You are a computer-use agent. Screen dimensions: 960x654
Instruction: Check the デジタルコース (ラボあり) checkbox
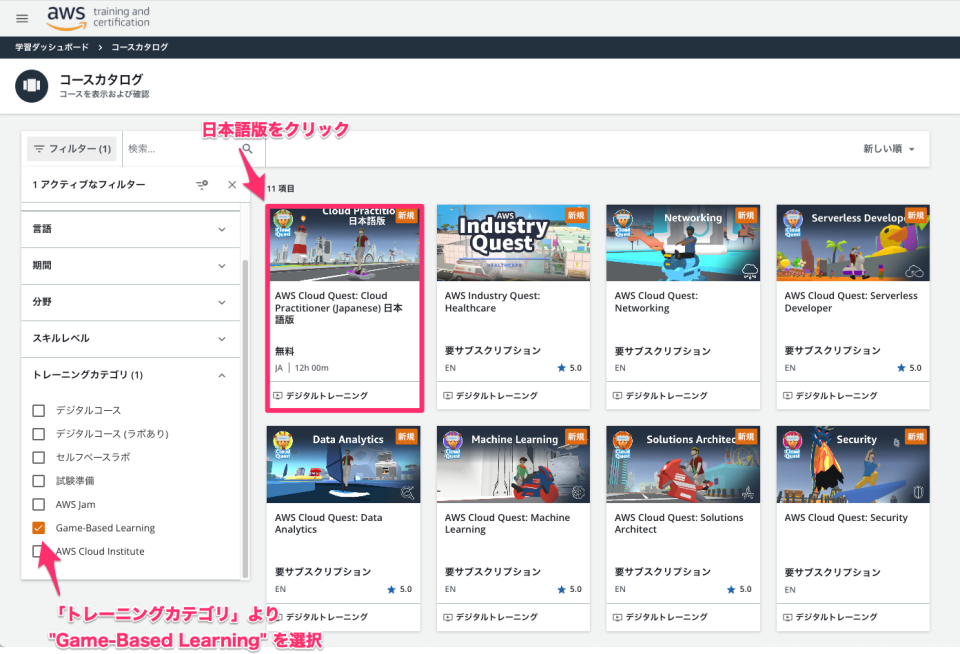(39, 434)
